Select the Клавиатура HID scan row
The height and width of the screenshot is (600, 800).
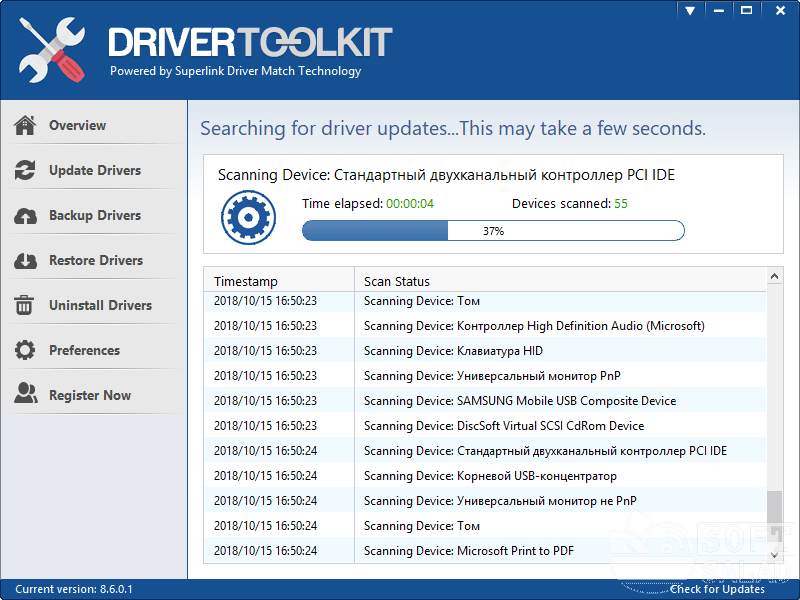[485, 351]
